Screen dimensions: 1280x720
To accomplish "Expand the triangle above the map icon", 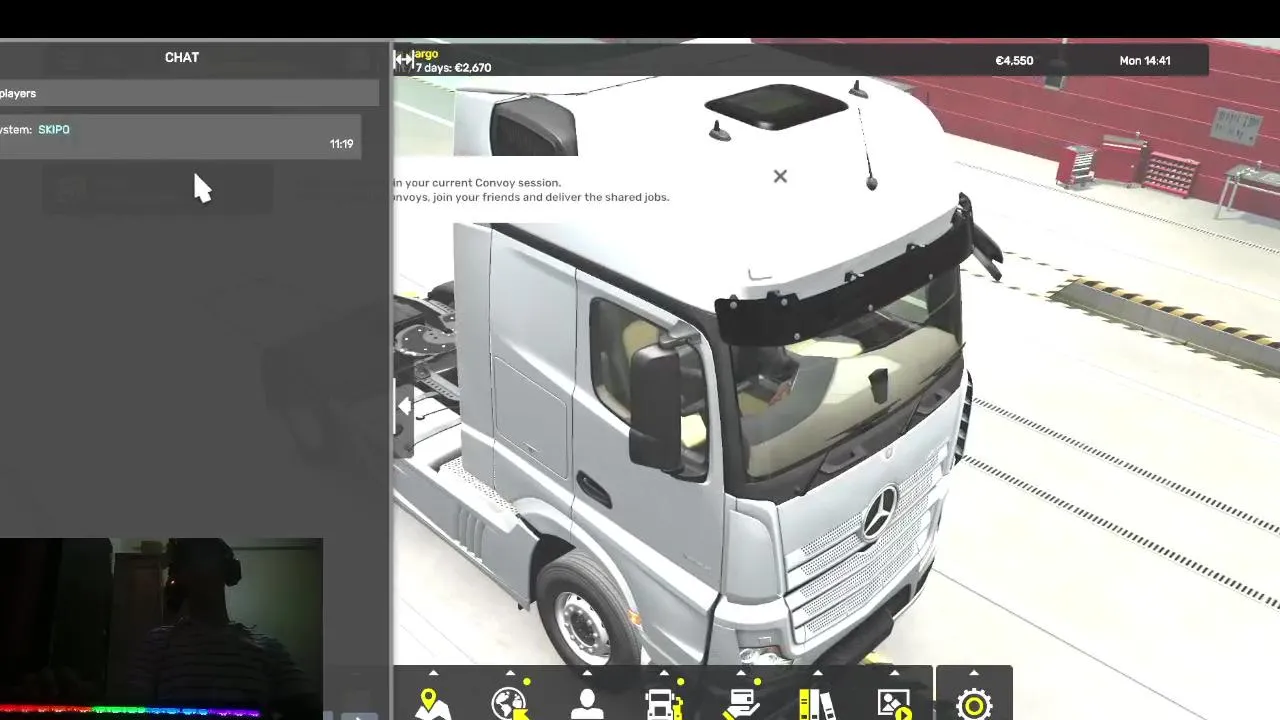I will pyautogui.click(x=433, y=673).
